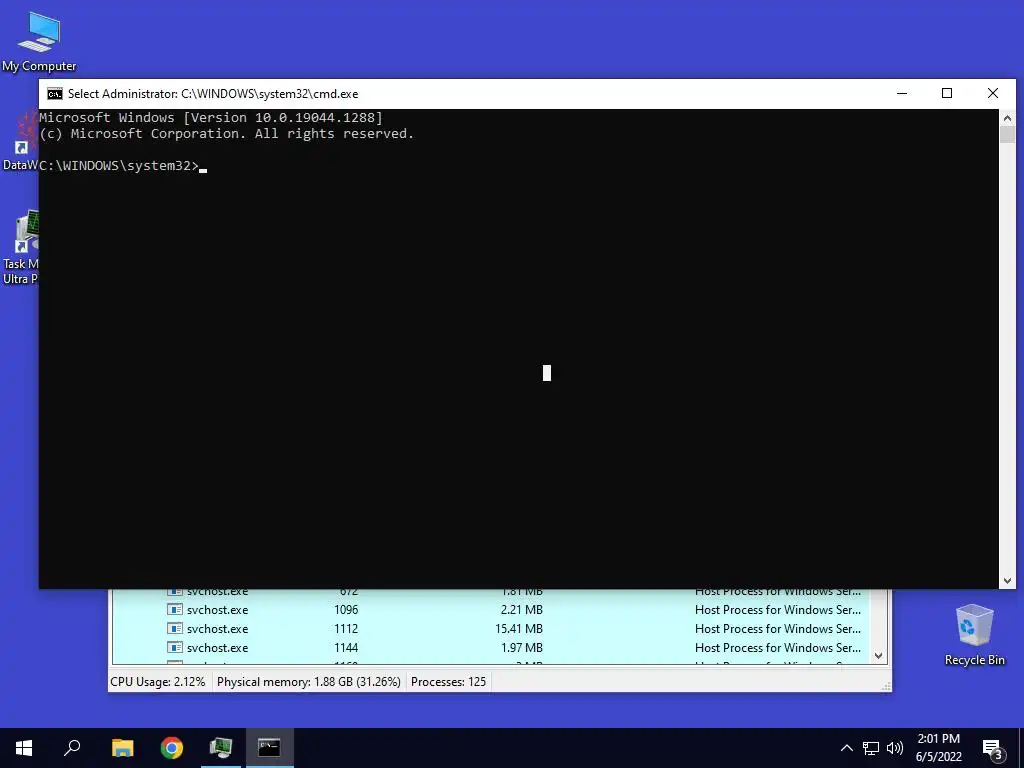The width and height of the screenshot is (1024, 768).
Task: Click the Microsoft Corporation copyright line
Action: coord(227,134)
